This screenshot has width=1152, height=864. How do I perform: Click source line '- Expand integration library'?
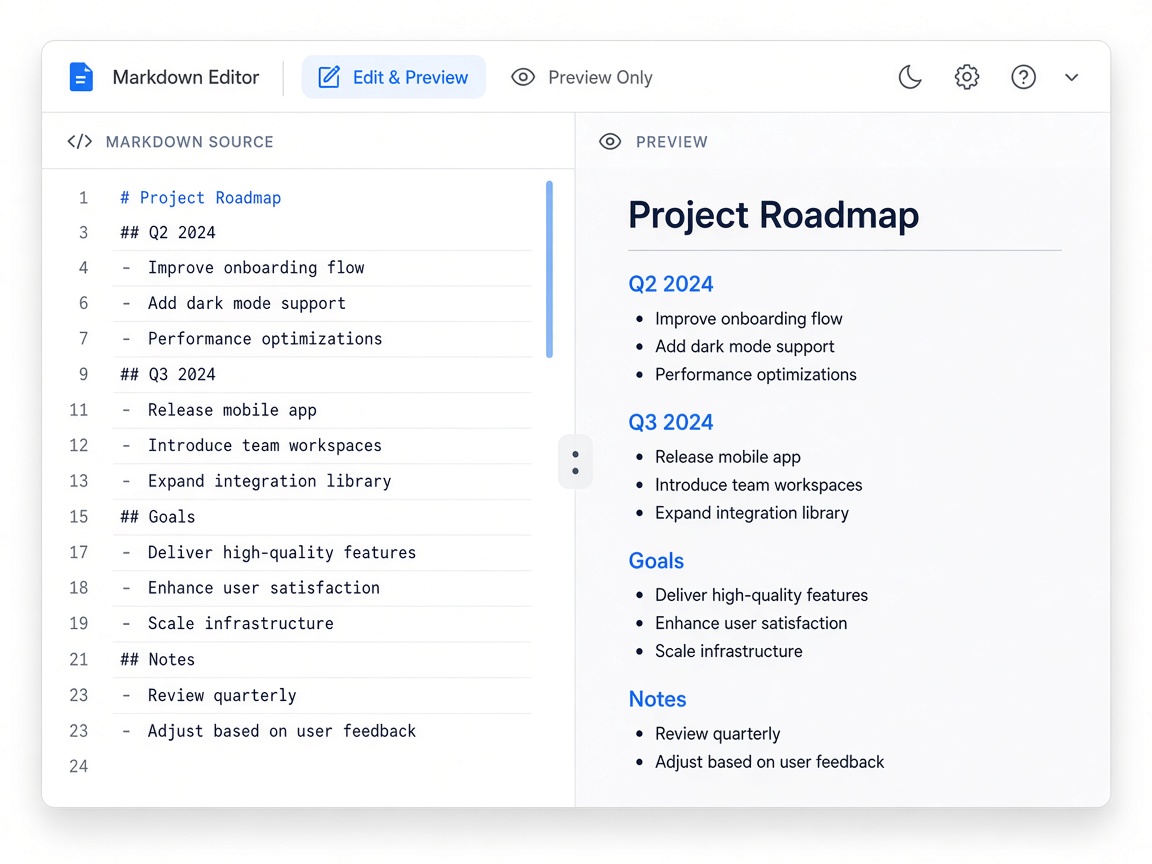pyautogui.click(x=256, y=481)
